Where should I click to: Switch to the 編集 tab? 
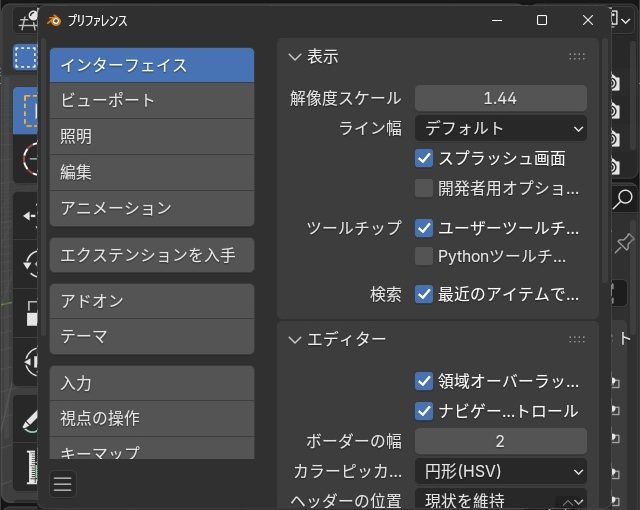(x=152, y=173)
